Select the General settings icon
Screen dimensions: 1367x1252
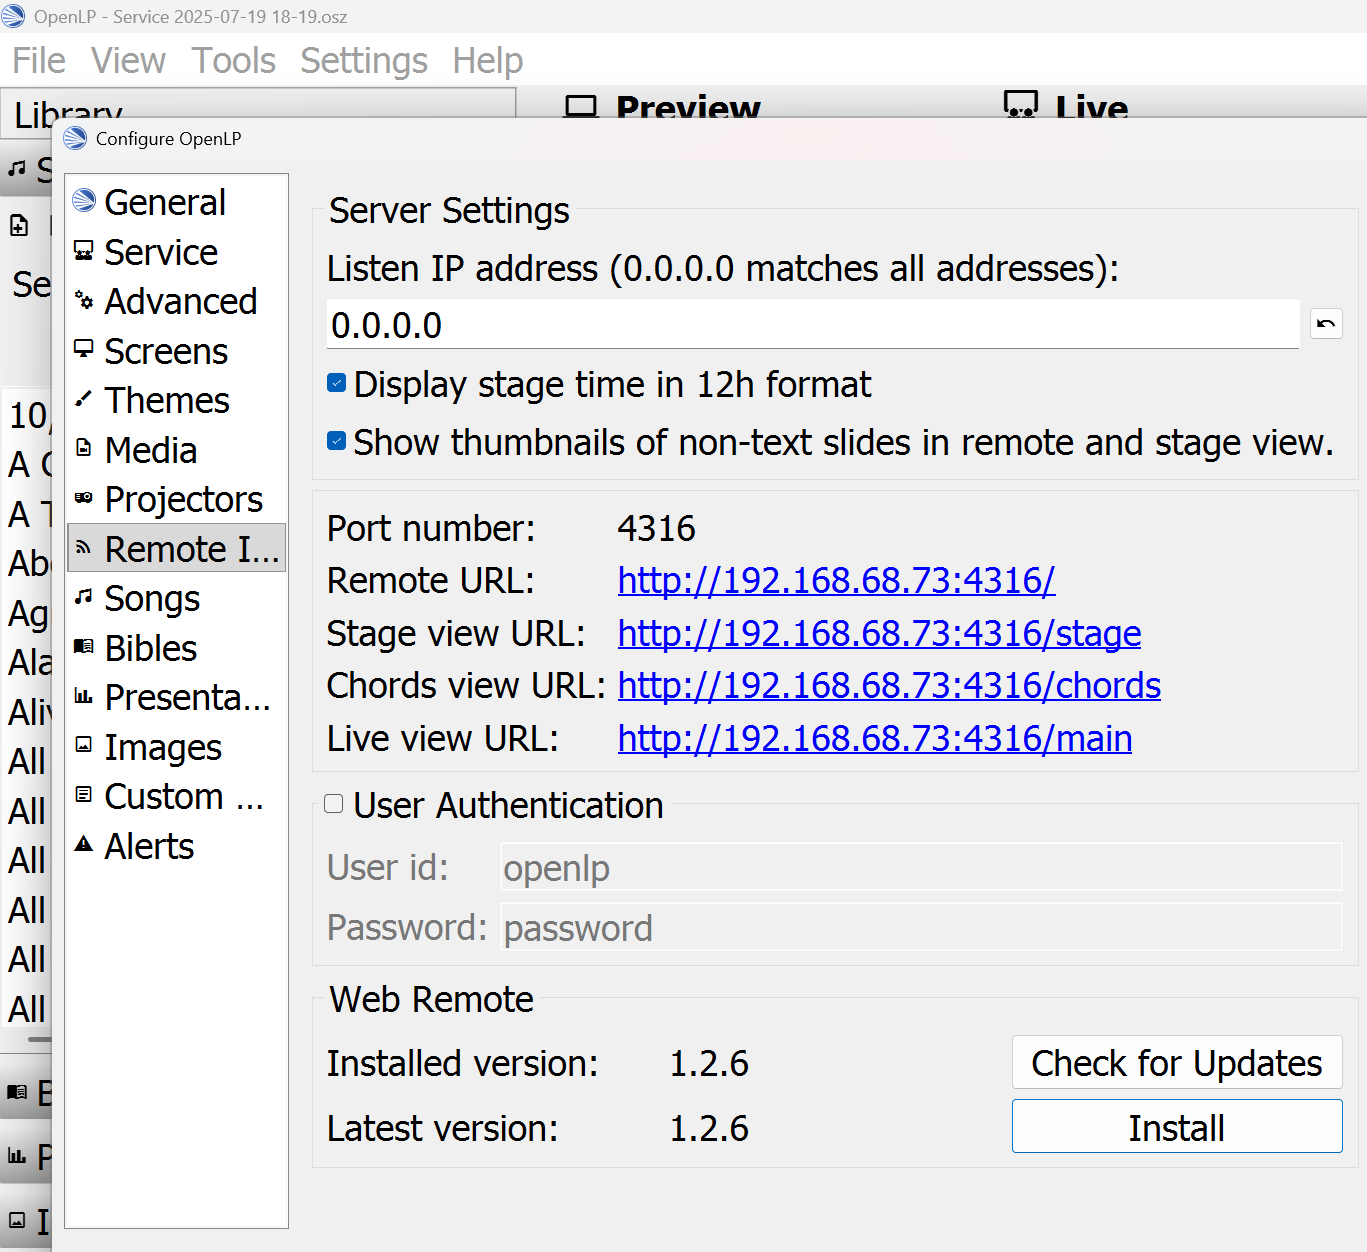(84, 202)
